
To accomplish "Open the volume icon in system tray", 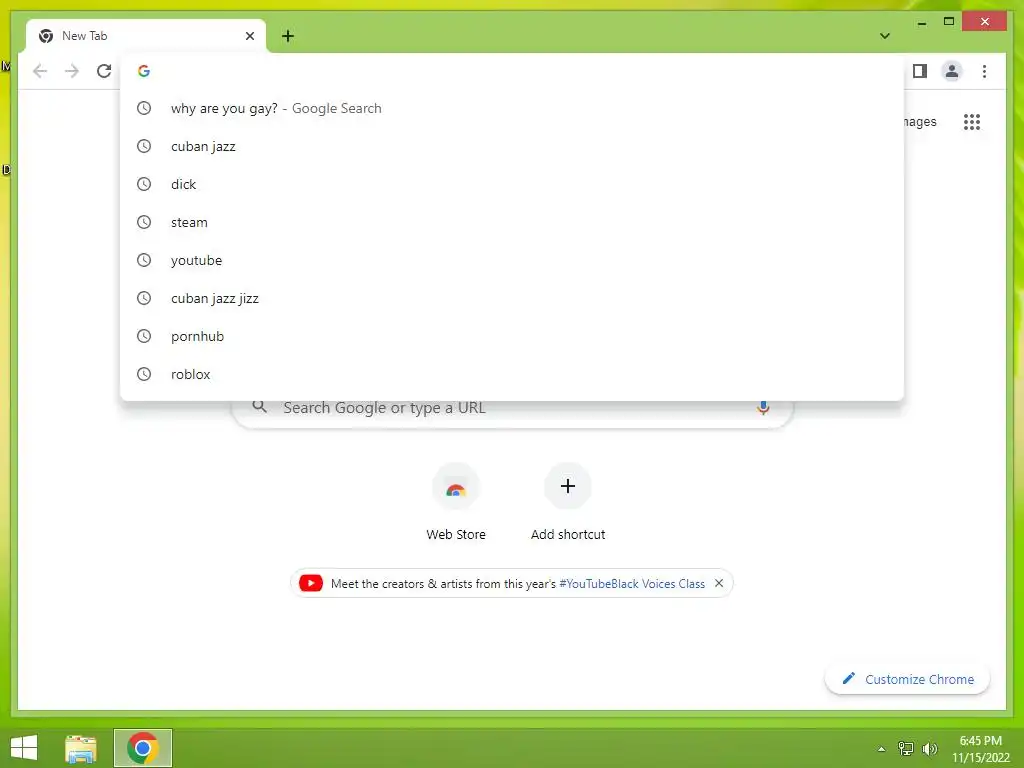I will 929,749.
